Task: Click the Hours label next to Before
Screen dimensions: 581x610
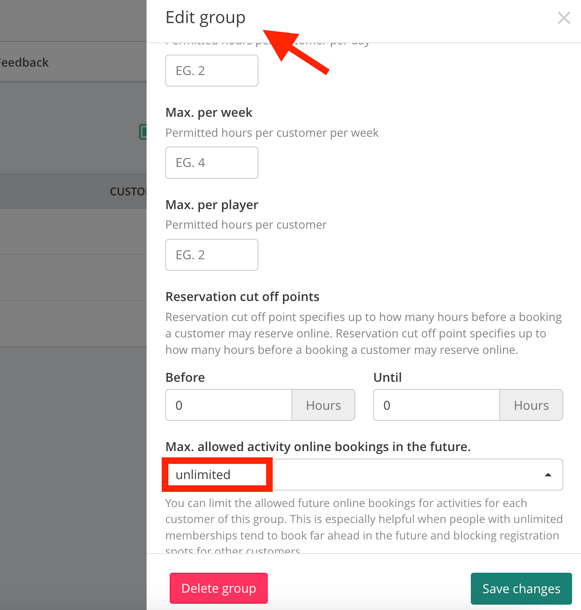Action: tap(323, 405)
